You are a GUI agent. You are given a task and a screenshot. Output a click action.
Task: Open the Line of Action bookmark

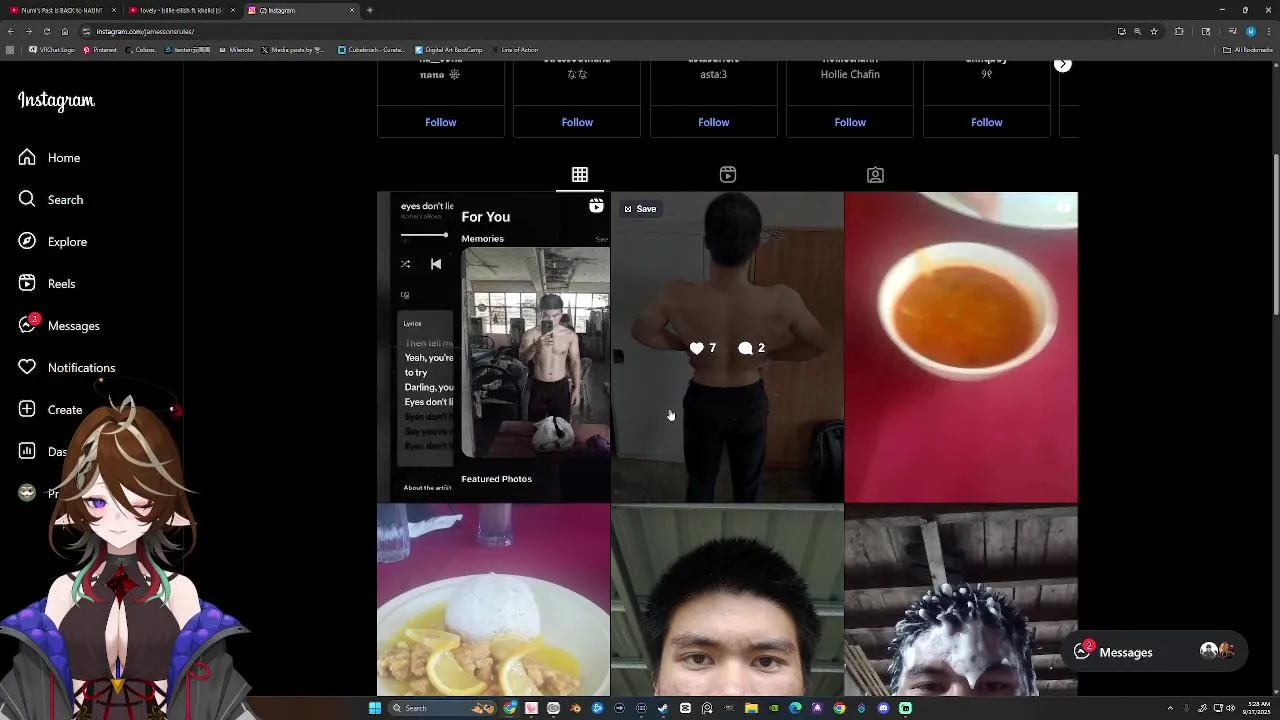click(514, 49)
